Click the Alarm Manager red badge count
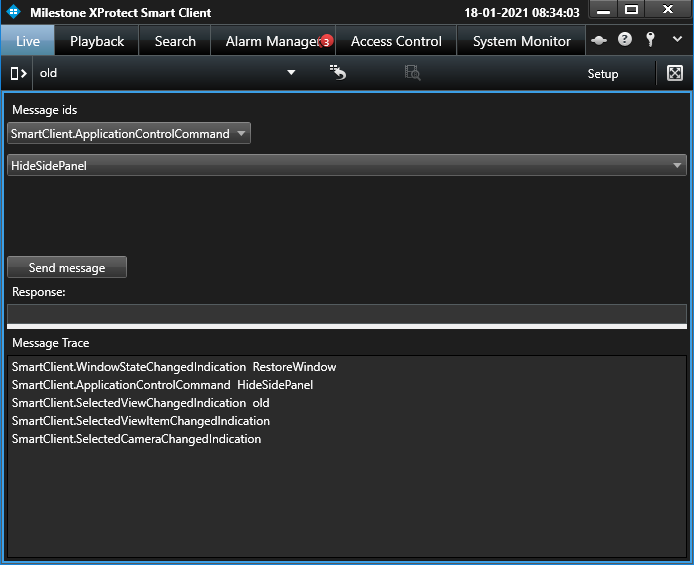Screen dimensions: 694x565 [x=326, y=42]
